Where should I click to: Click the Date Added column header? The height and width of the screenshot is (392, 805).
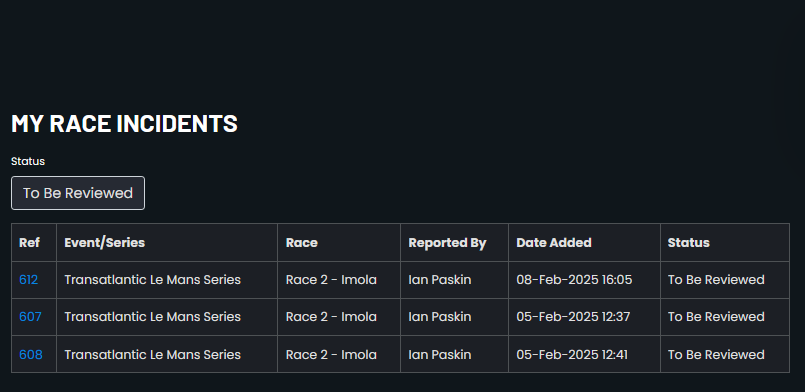(x=554, y=242)
